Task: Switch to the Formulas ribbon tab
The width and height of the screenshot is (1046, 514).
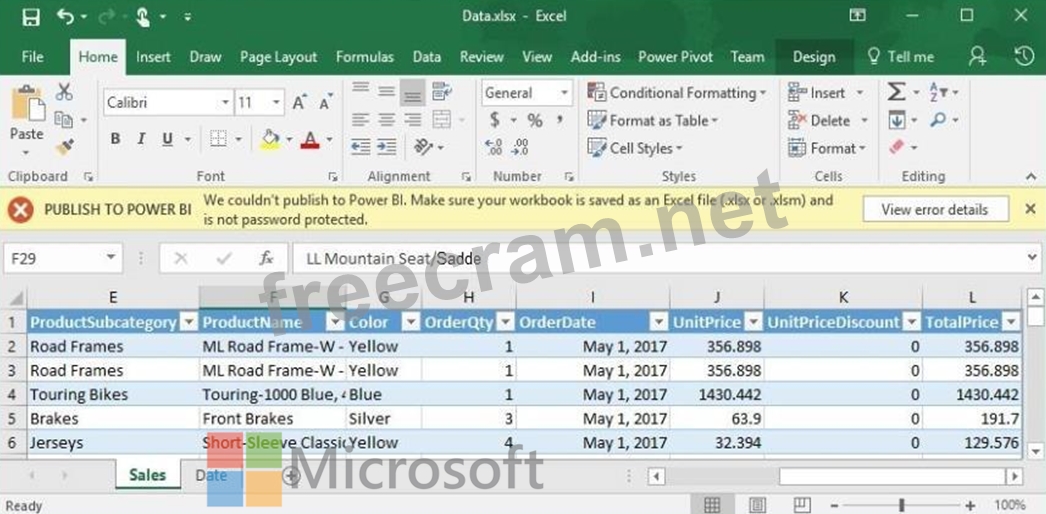Action: tap(364, 57)
